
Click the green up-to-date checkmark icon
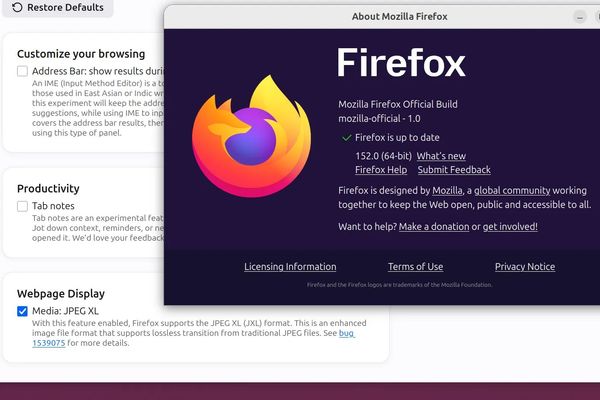(347, 138)
